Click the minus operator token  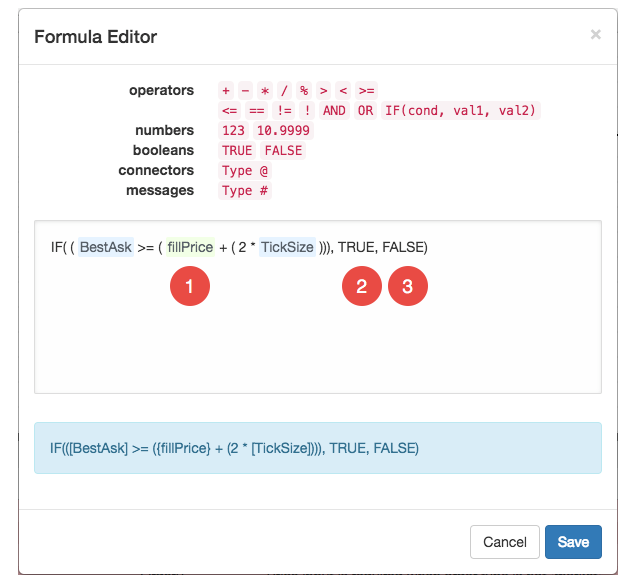[245, 91]
